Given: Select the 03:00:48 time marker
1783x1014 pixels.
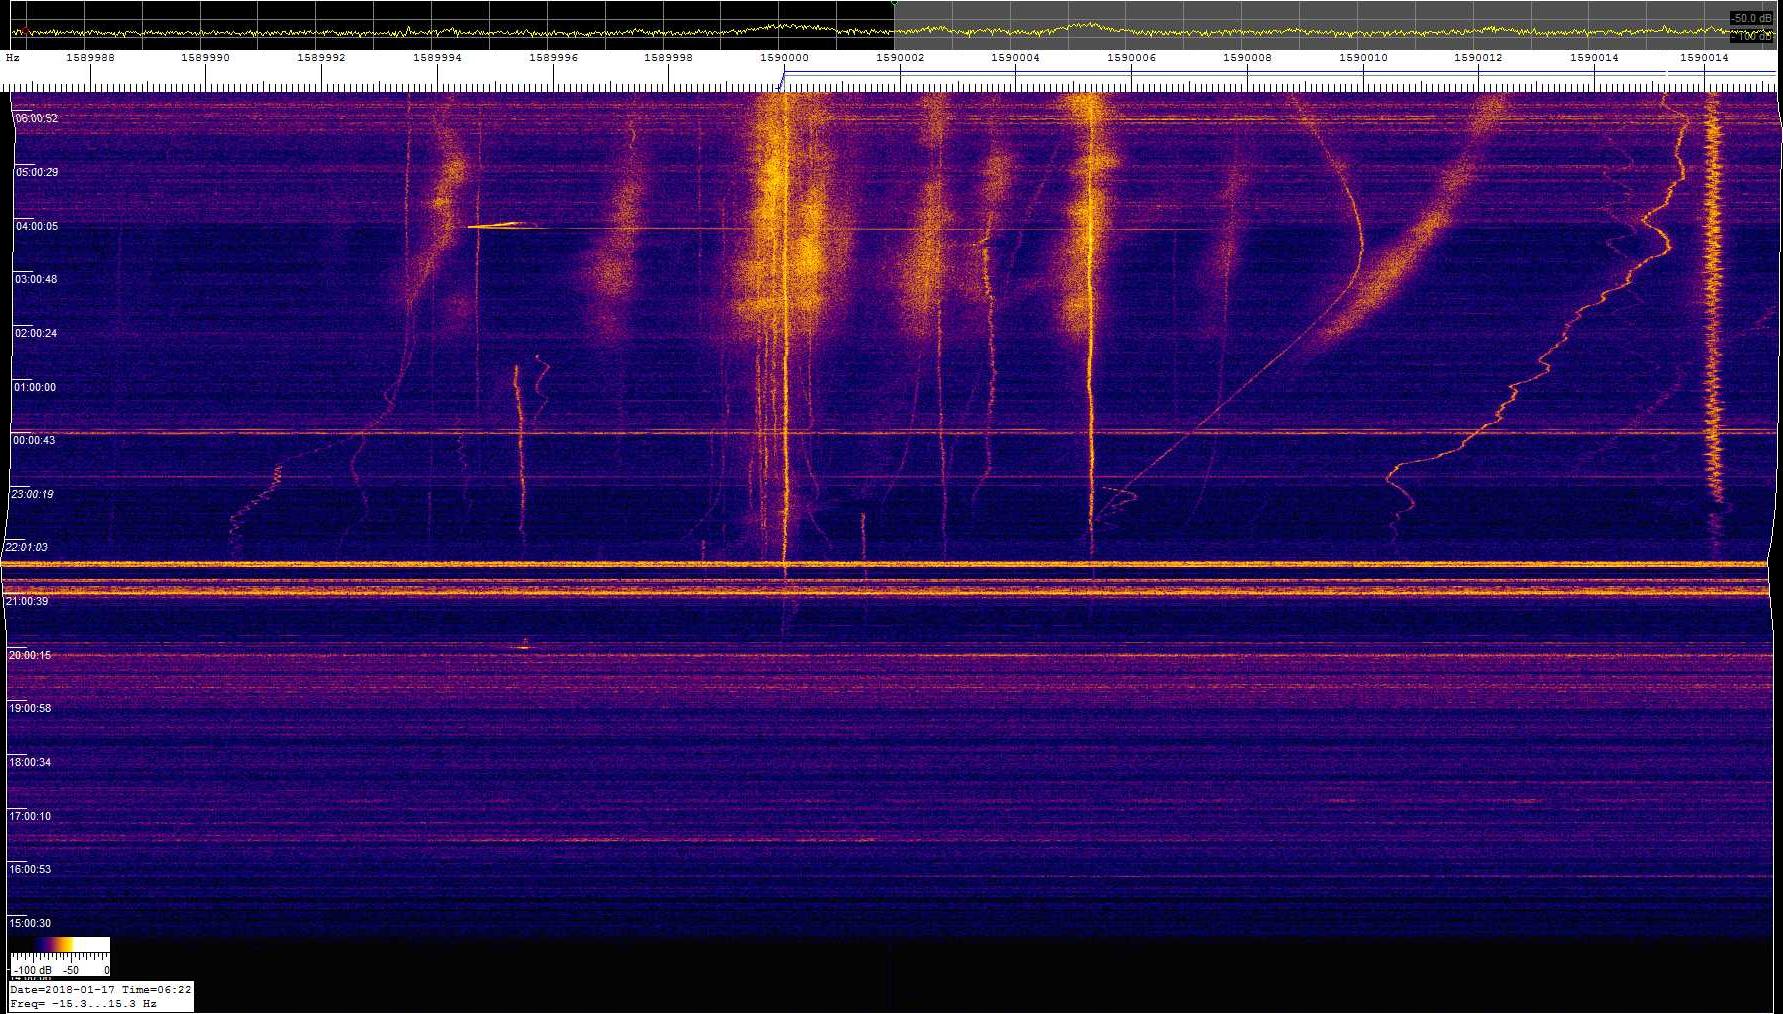Looking at the screenshot, I should (35, 279).
